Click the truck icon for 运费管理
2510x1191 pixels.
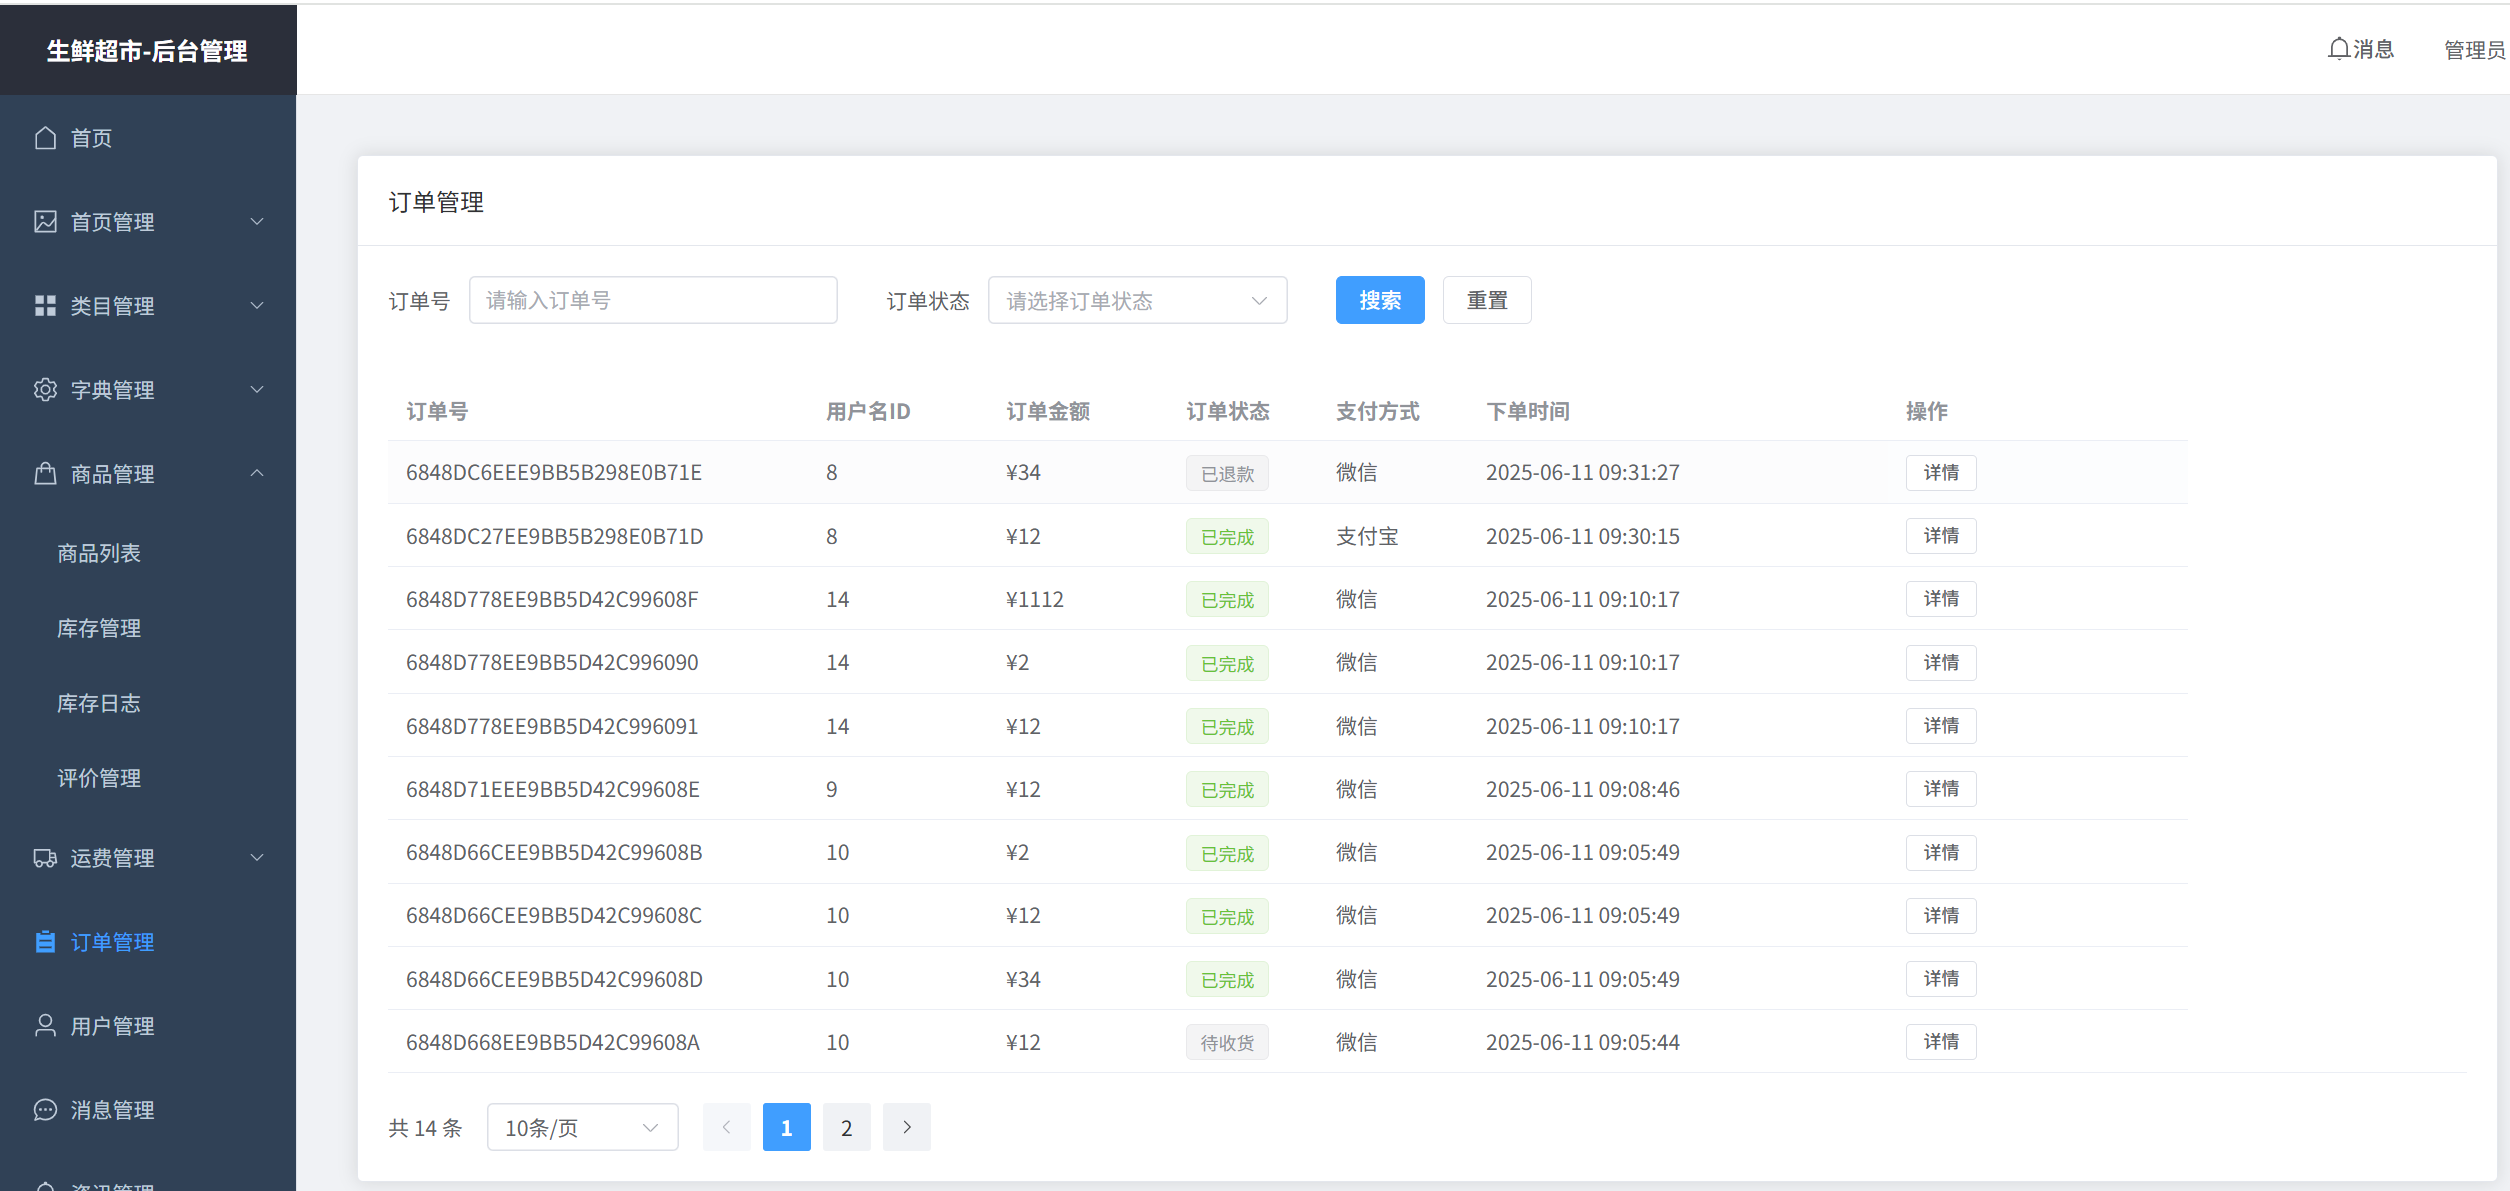pyautogui.click(x=45, y=858)
